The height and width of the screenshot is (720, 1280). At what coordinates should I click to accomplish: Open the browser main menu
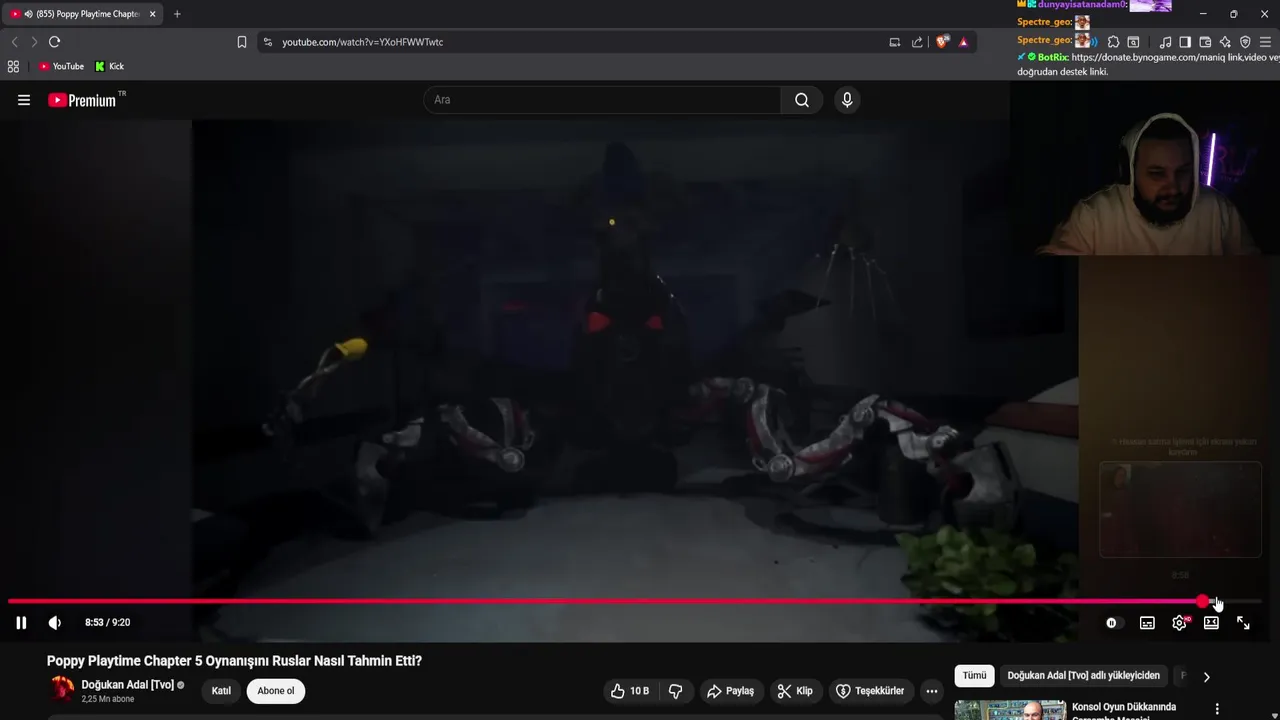point(1267,42)
